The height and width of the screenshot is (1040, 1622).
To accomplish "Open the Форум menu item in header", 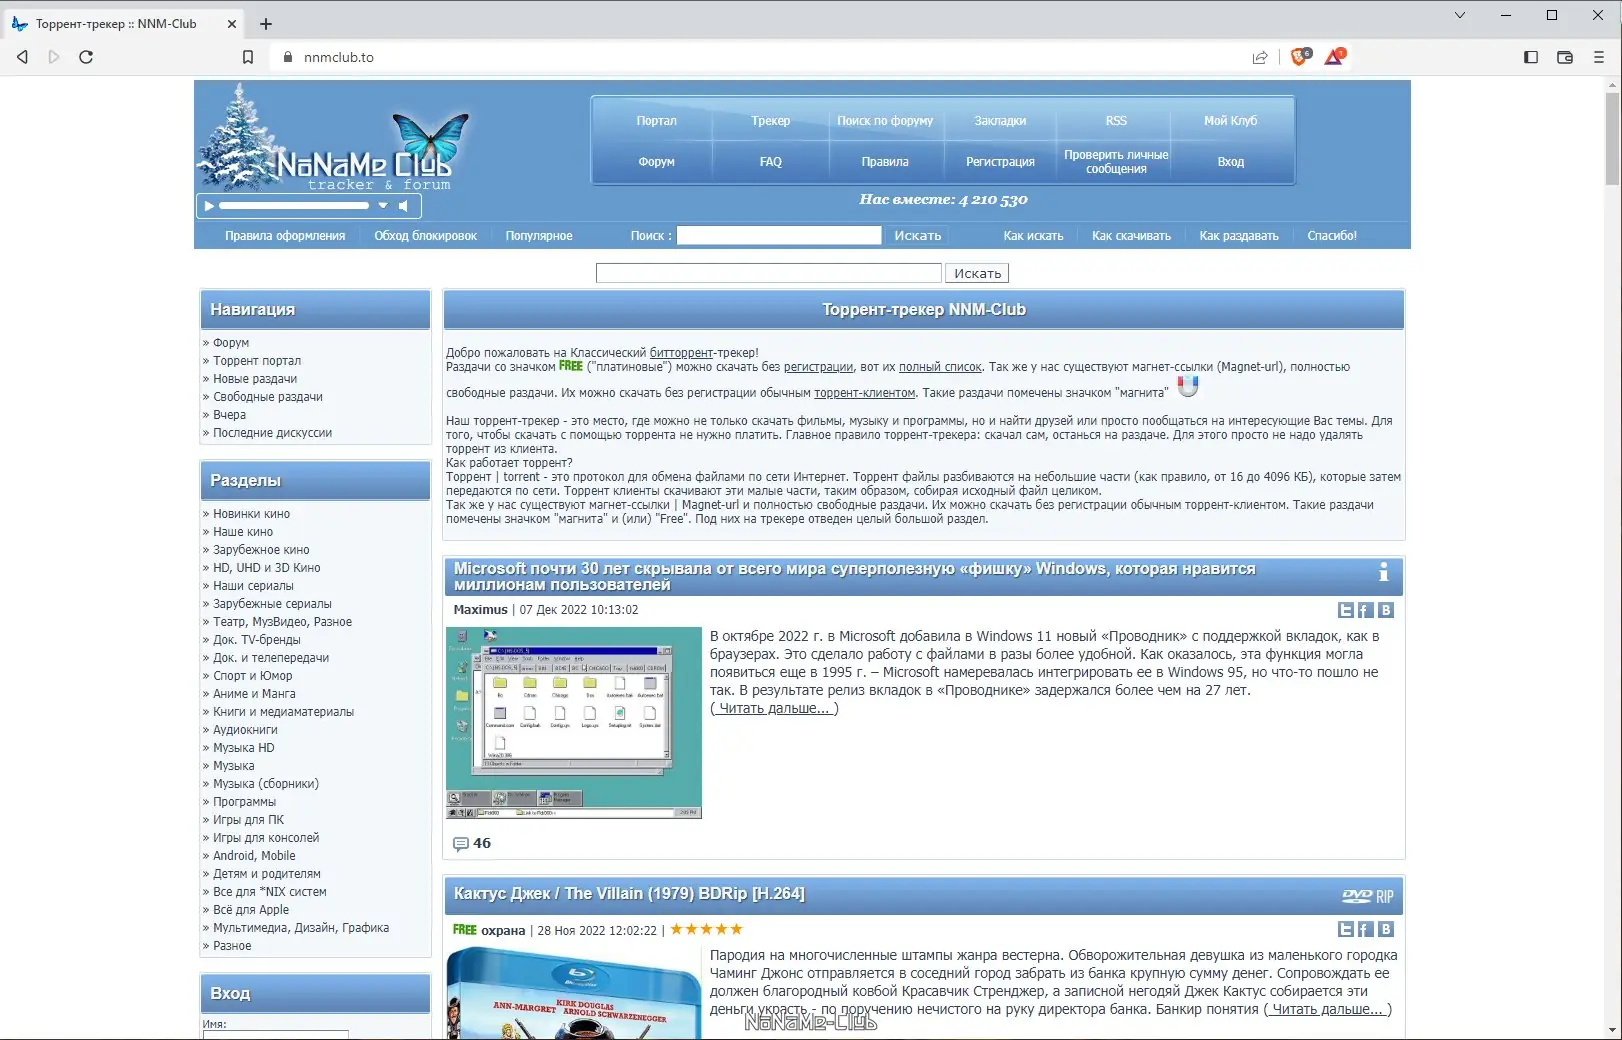I will tap(656, 162).
